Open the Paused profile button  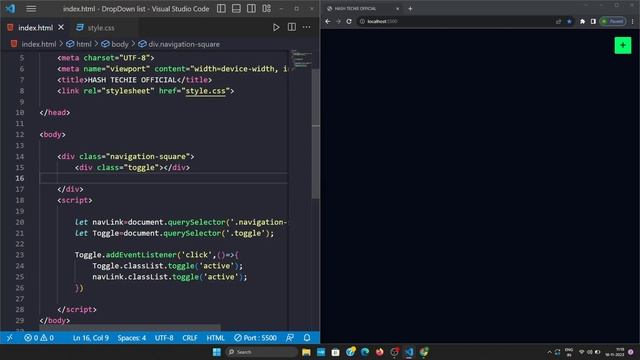pyautogui.click(x=613, y=21)
